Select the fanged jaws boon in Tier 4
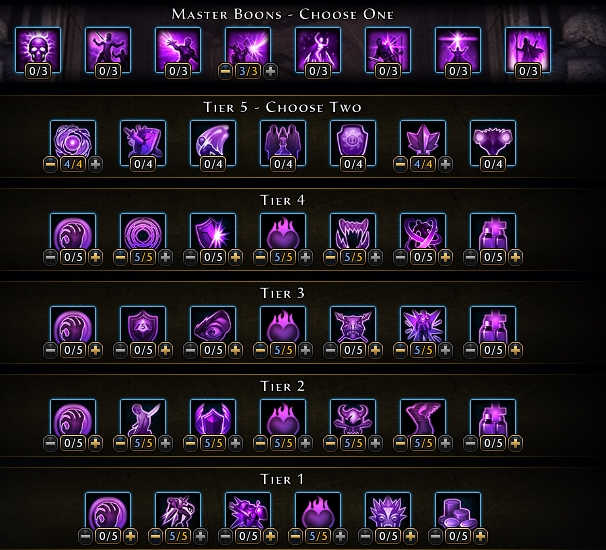This screenshot has width=606, height=550. click(x=353, y=232)
